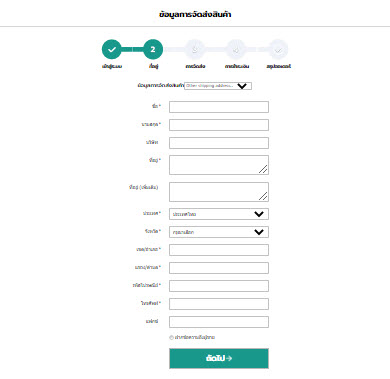Click the postal code input field
Viewport: 390px width, 379px height.
(219, 286)
